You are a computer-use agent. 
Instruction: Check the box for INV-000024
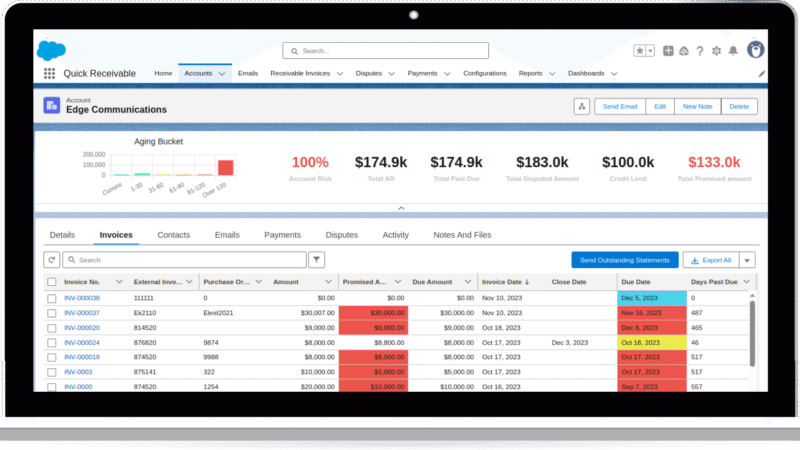[52, 343]
